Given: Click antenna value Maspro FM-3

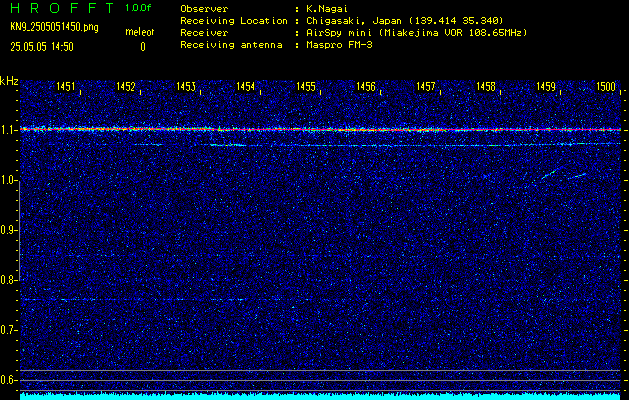Looking at the screenshot, I should (339, 45).
